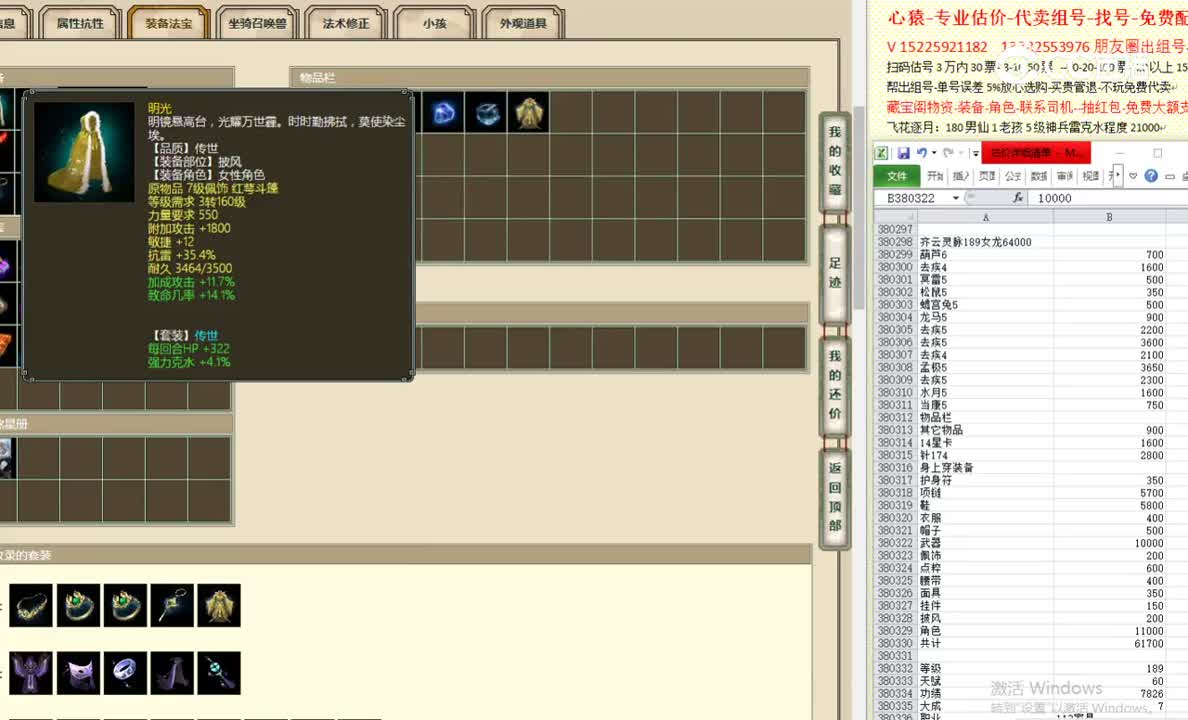Click the formula bar showing 10000
1188x720 pixels.
pyautogui.click(x=1110, y=198)
